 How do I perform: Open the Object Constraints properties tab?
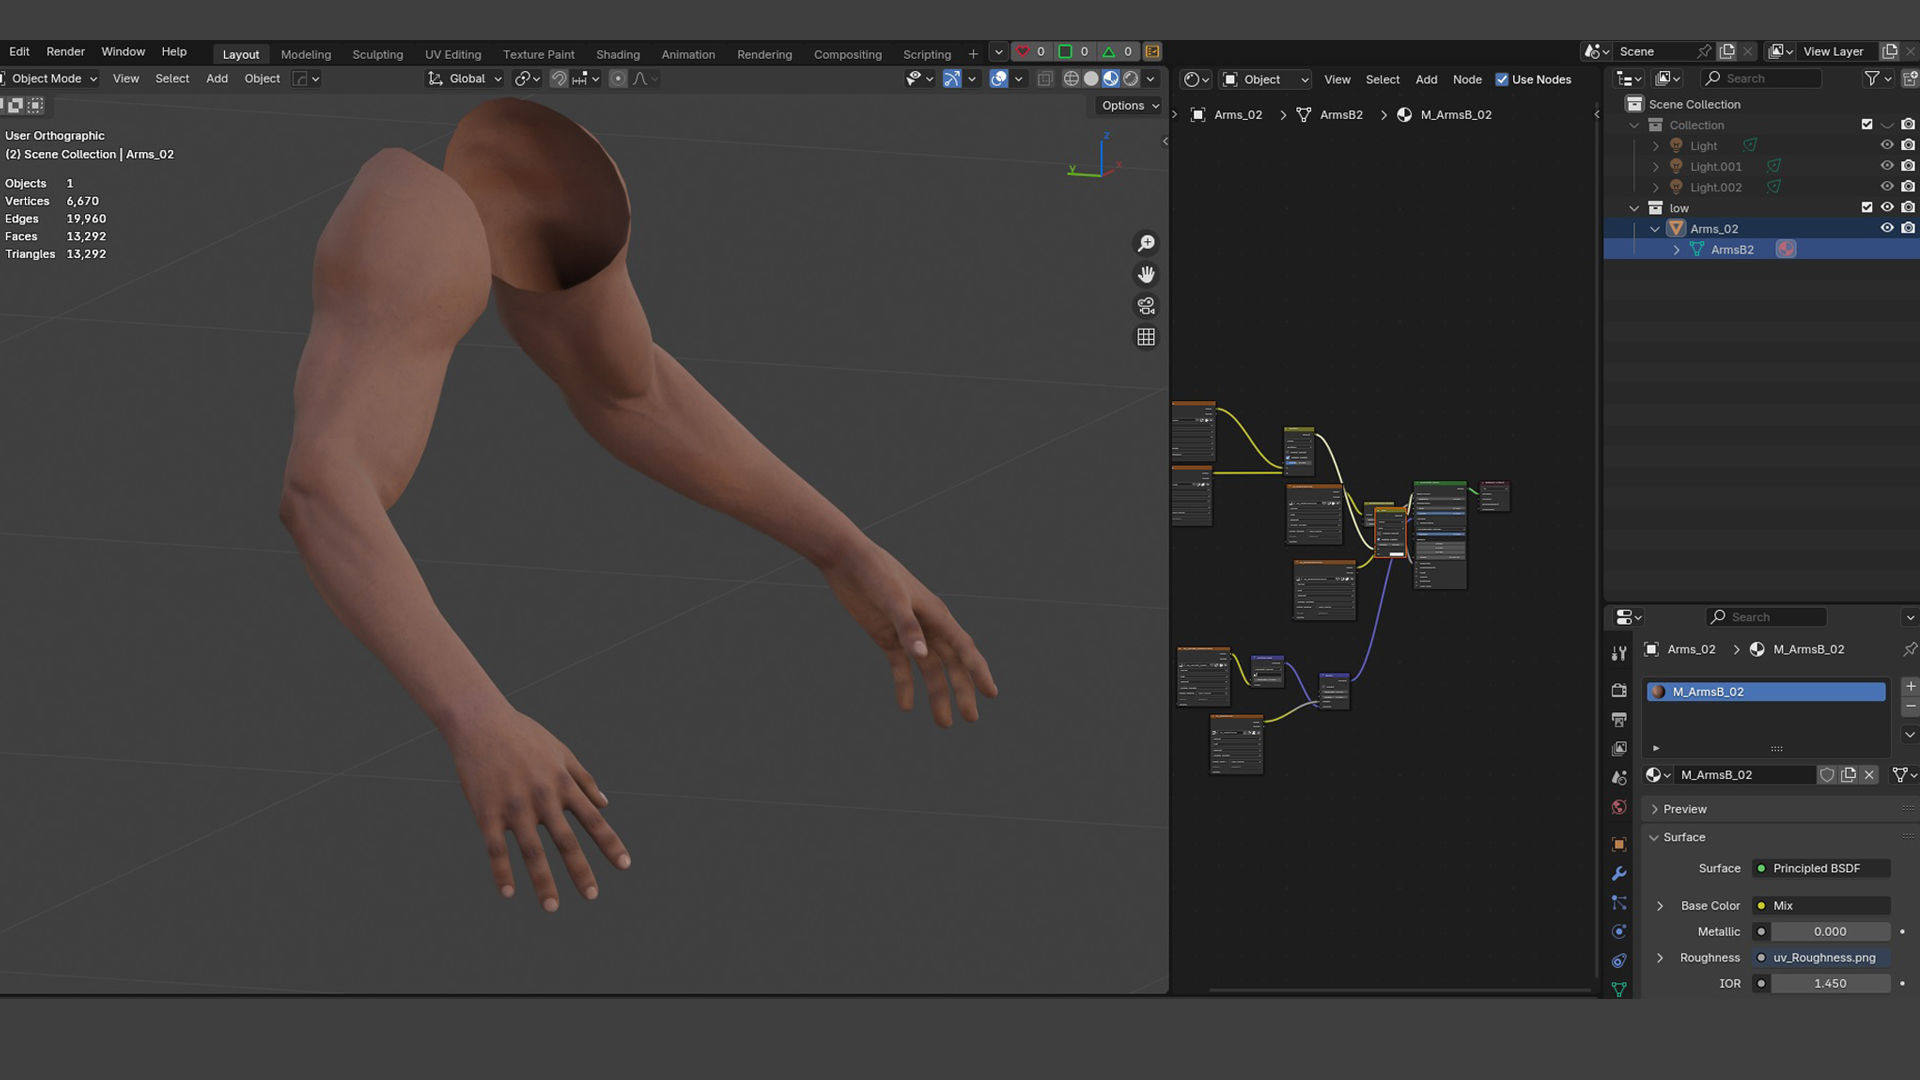tap(1619, 960)
